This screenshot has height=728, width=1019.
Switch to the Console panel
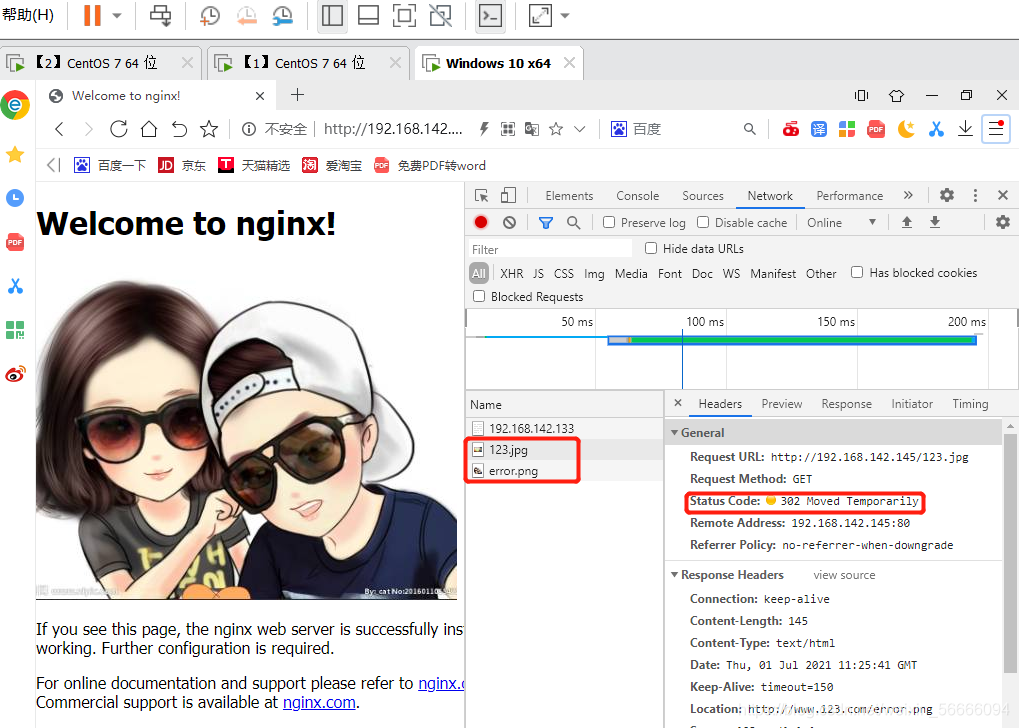tap(638, 196)
